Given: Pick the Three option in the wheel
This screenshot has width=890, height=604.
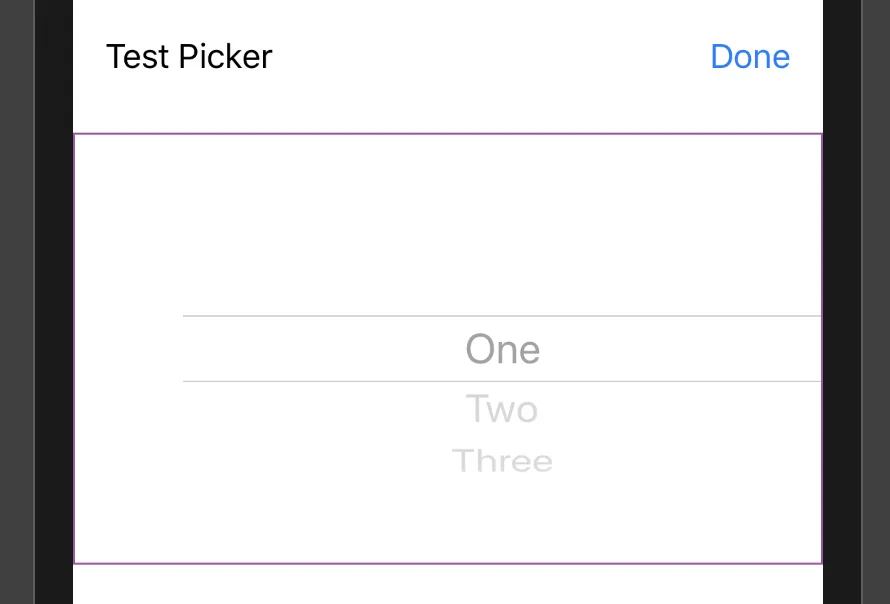Looking at the screenshot, I should click(502, 461).
